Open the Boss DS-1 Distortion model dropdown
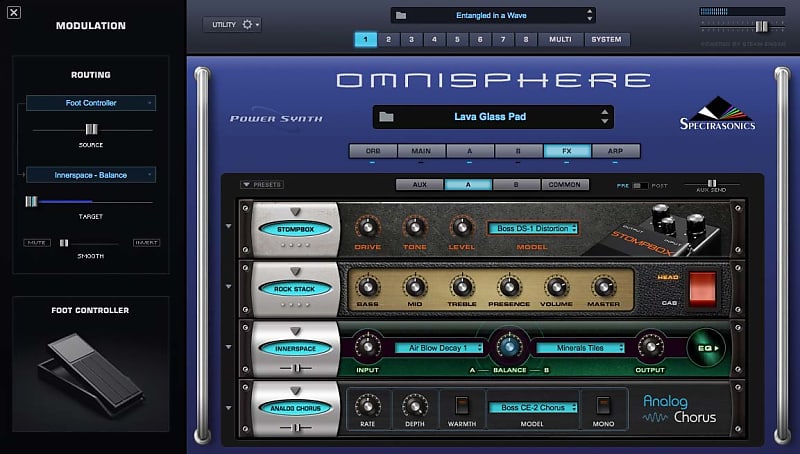 pos(533,229)
